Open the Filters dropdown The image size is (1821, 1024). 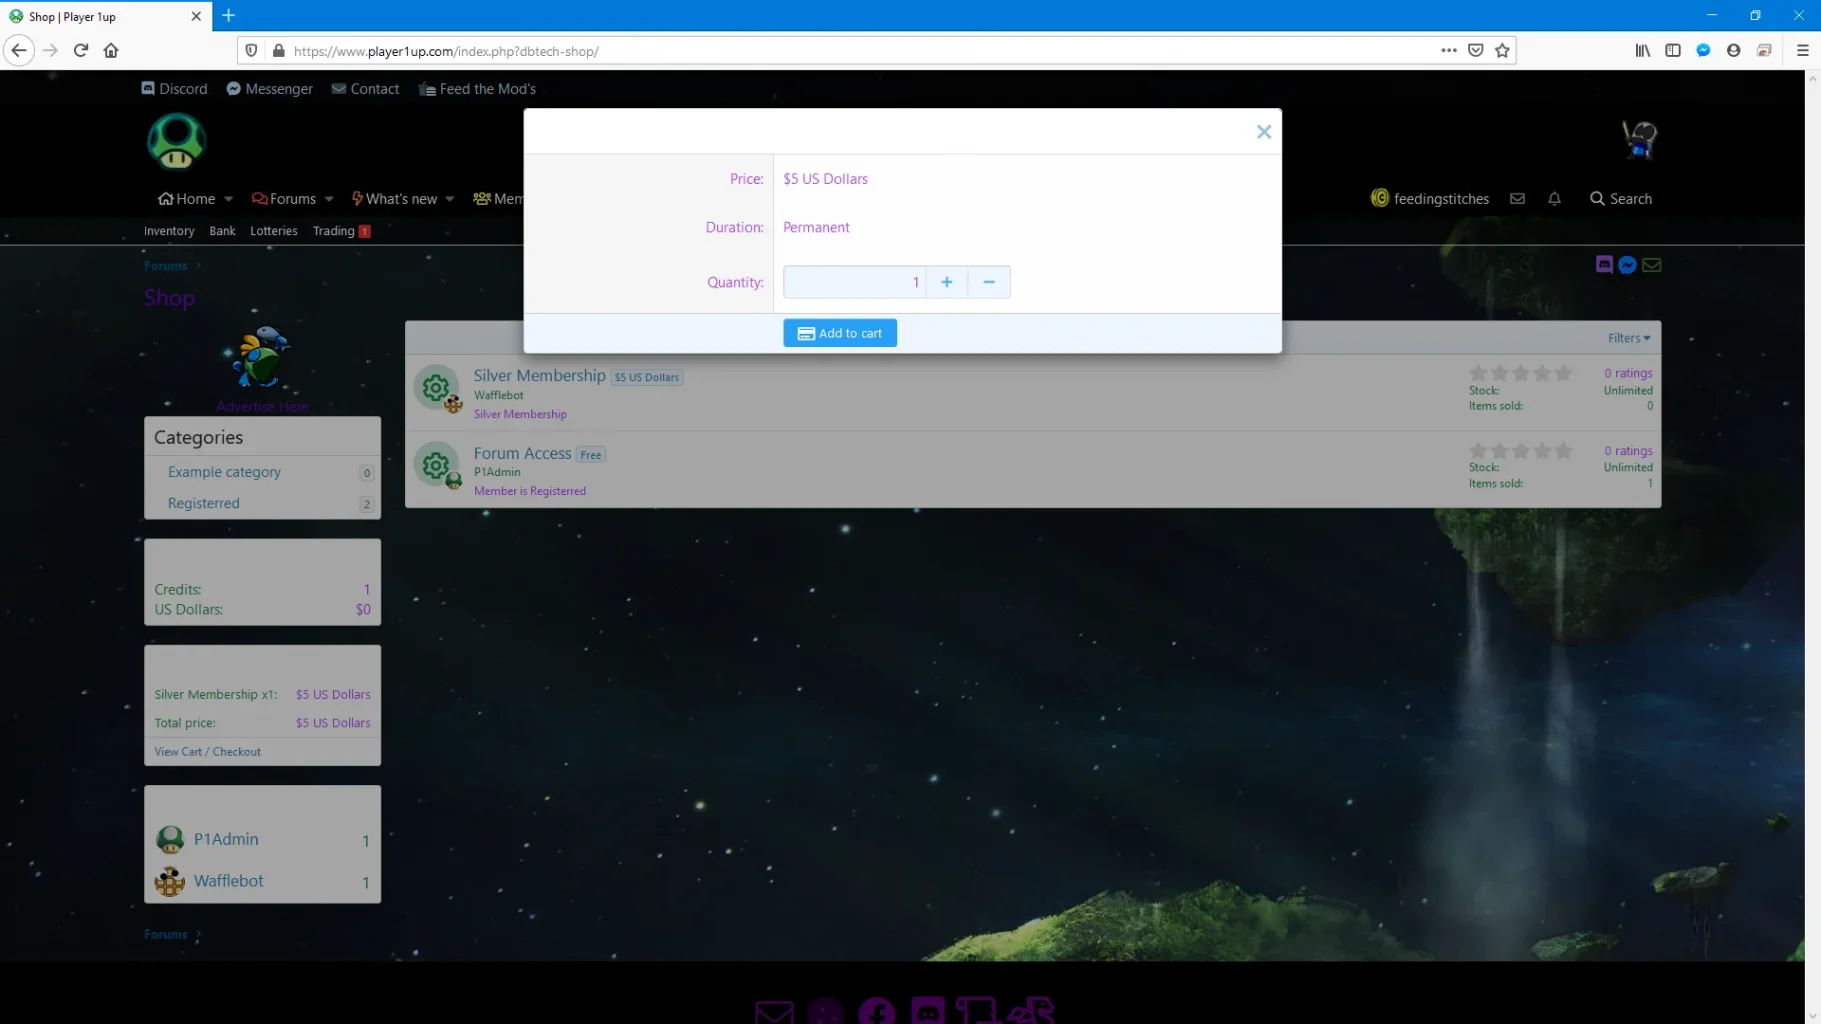[1629, 338]
